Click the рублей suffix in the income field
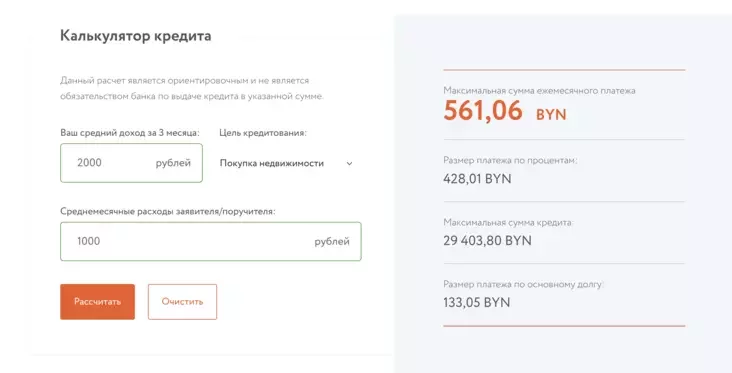The width and height of the screenshot is (732, 373). [x=173, y=163]
